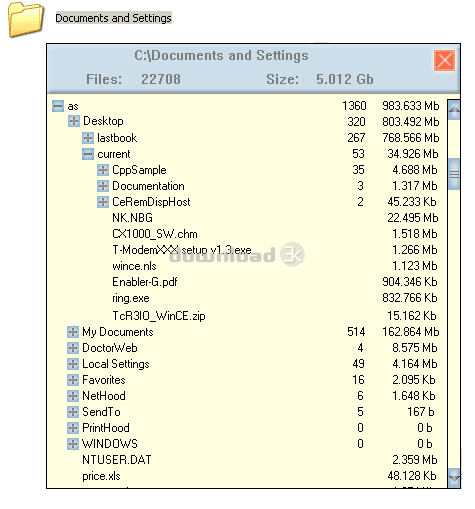Select the CX1000_SW.chm file
475x509 pixels.
pos(155,234)
